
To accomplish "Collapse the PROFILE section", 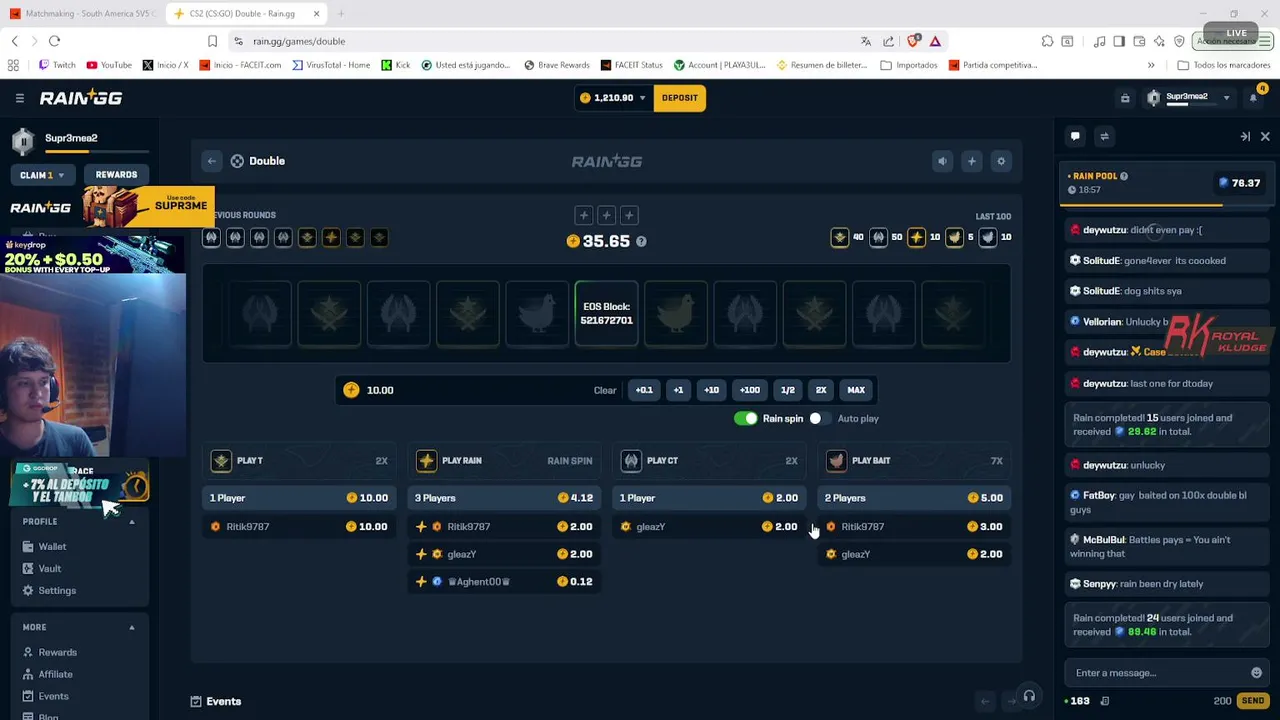I will tap(131, 522).
